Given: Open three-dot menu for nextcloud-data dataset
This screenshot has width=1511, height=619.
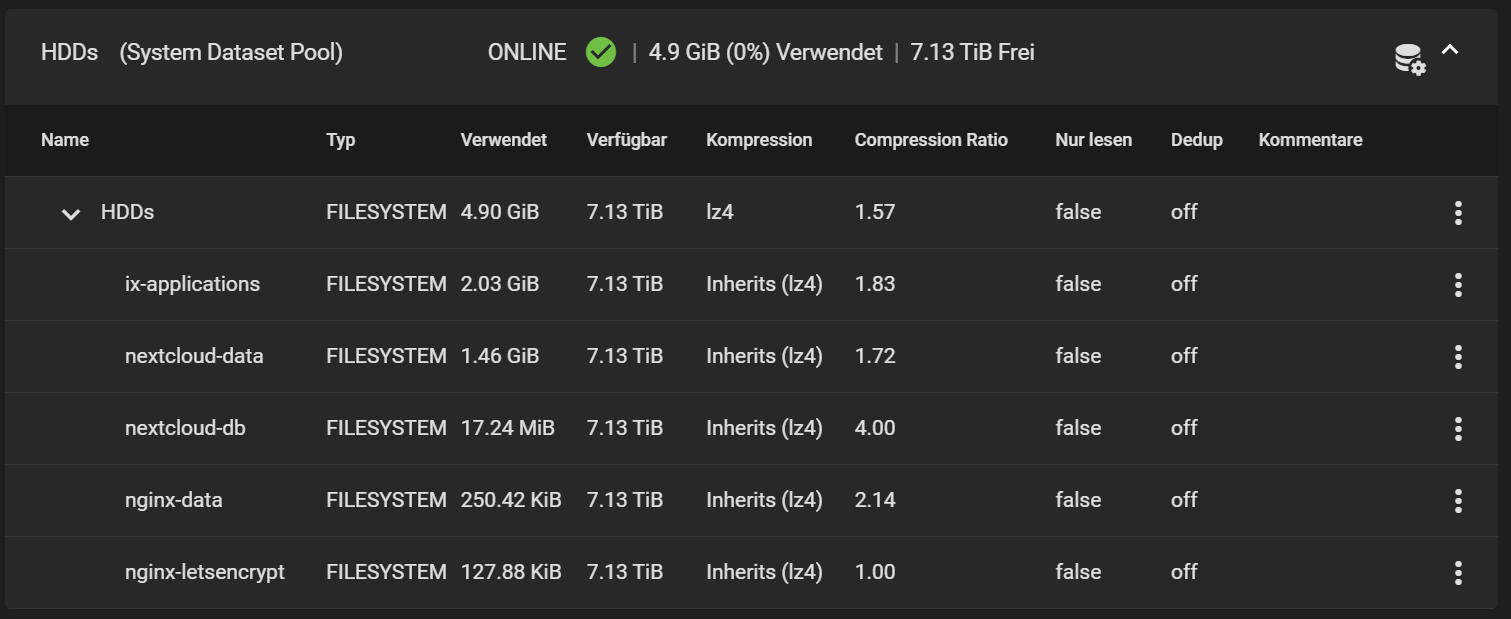Looking at the screenshot, I should [x=1458, y=356].
